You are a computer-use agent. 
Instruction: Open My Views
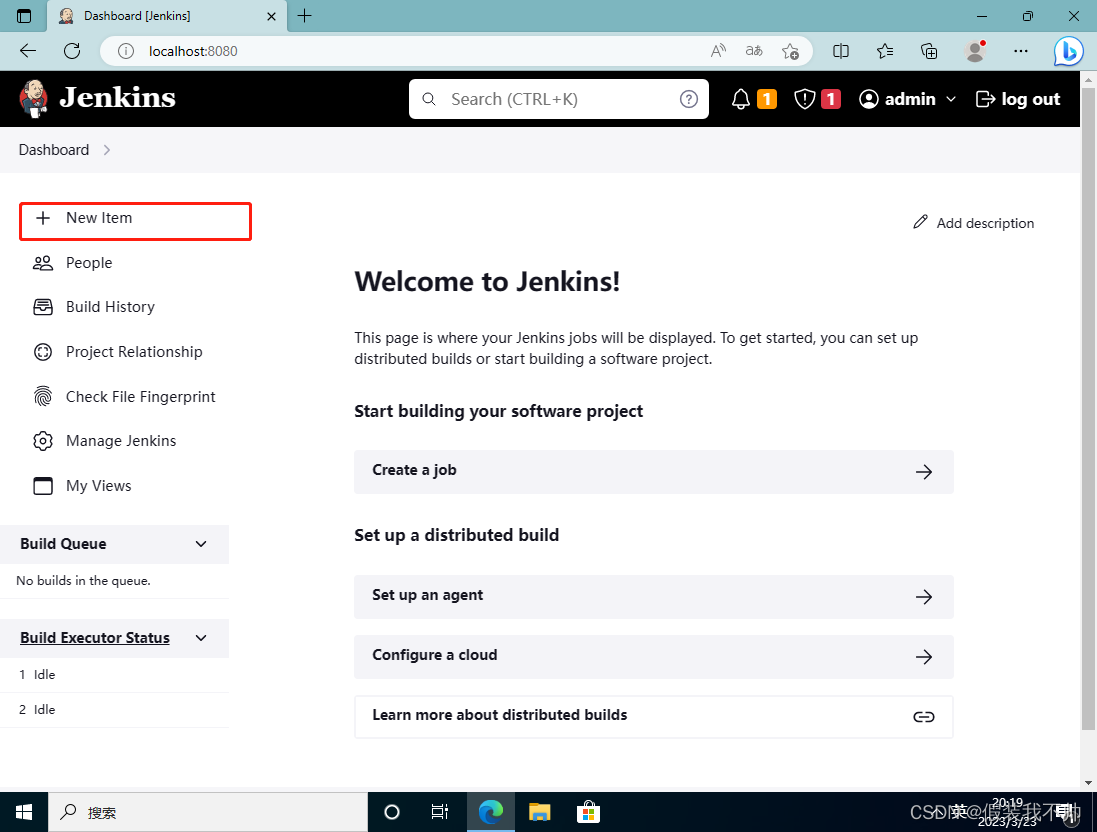pos(99,486)
